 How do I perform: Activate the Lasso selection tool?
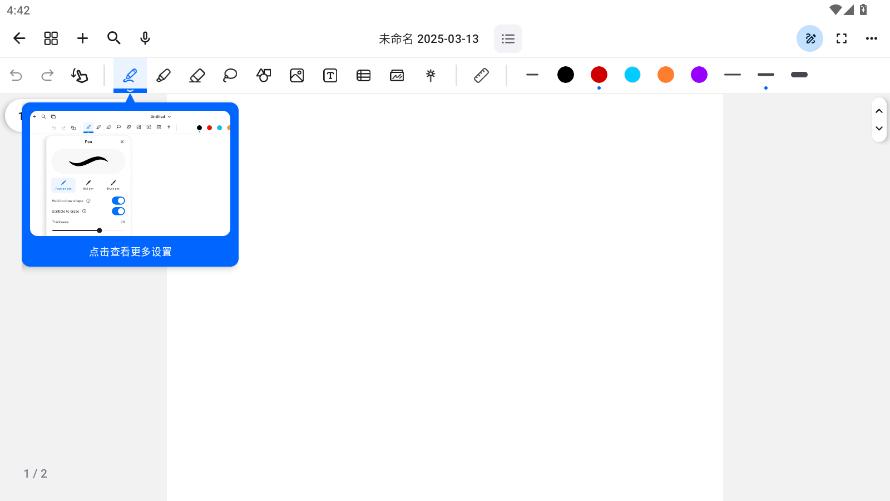pos(230,75)
